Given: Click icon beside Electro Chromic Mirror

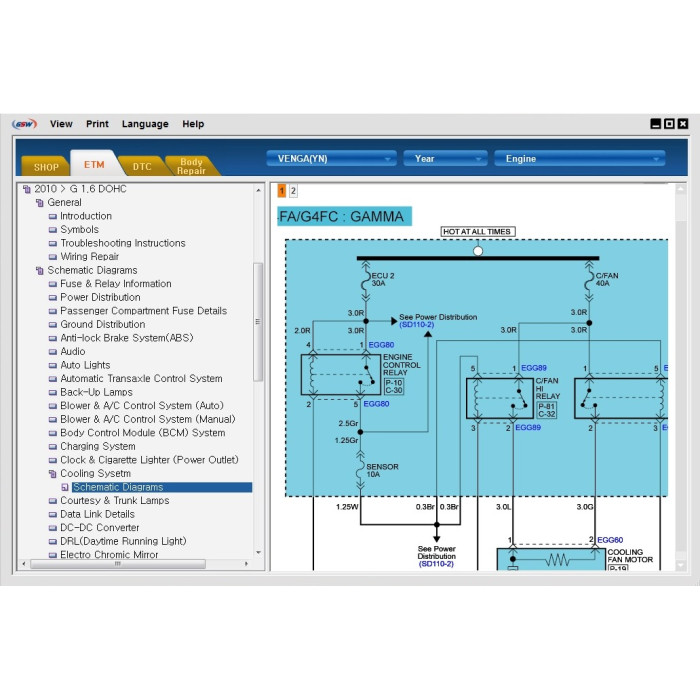Looking at the screenshot, I should (53, 555).
